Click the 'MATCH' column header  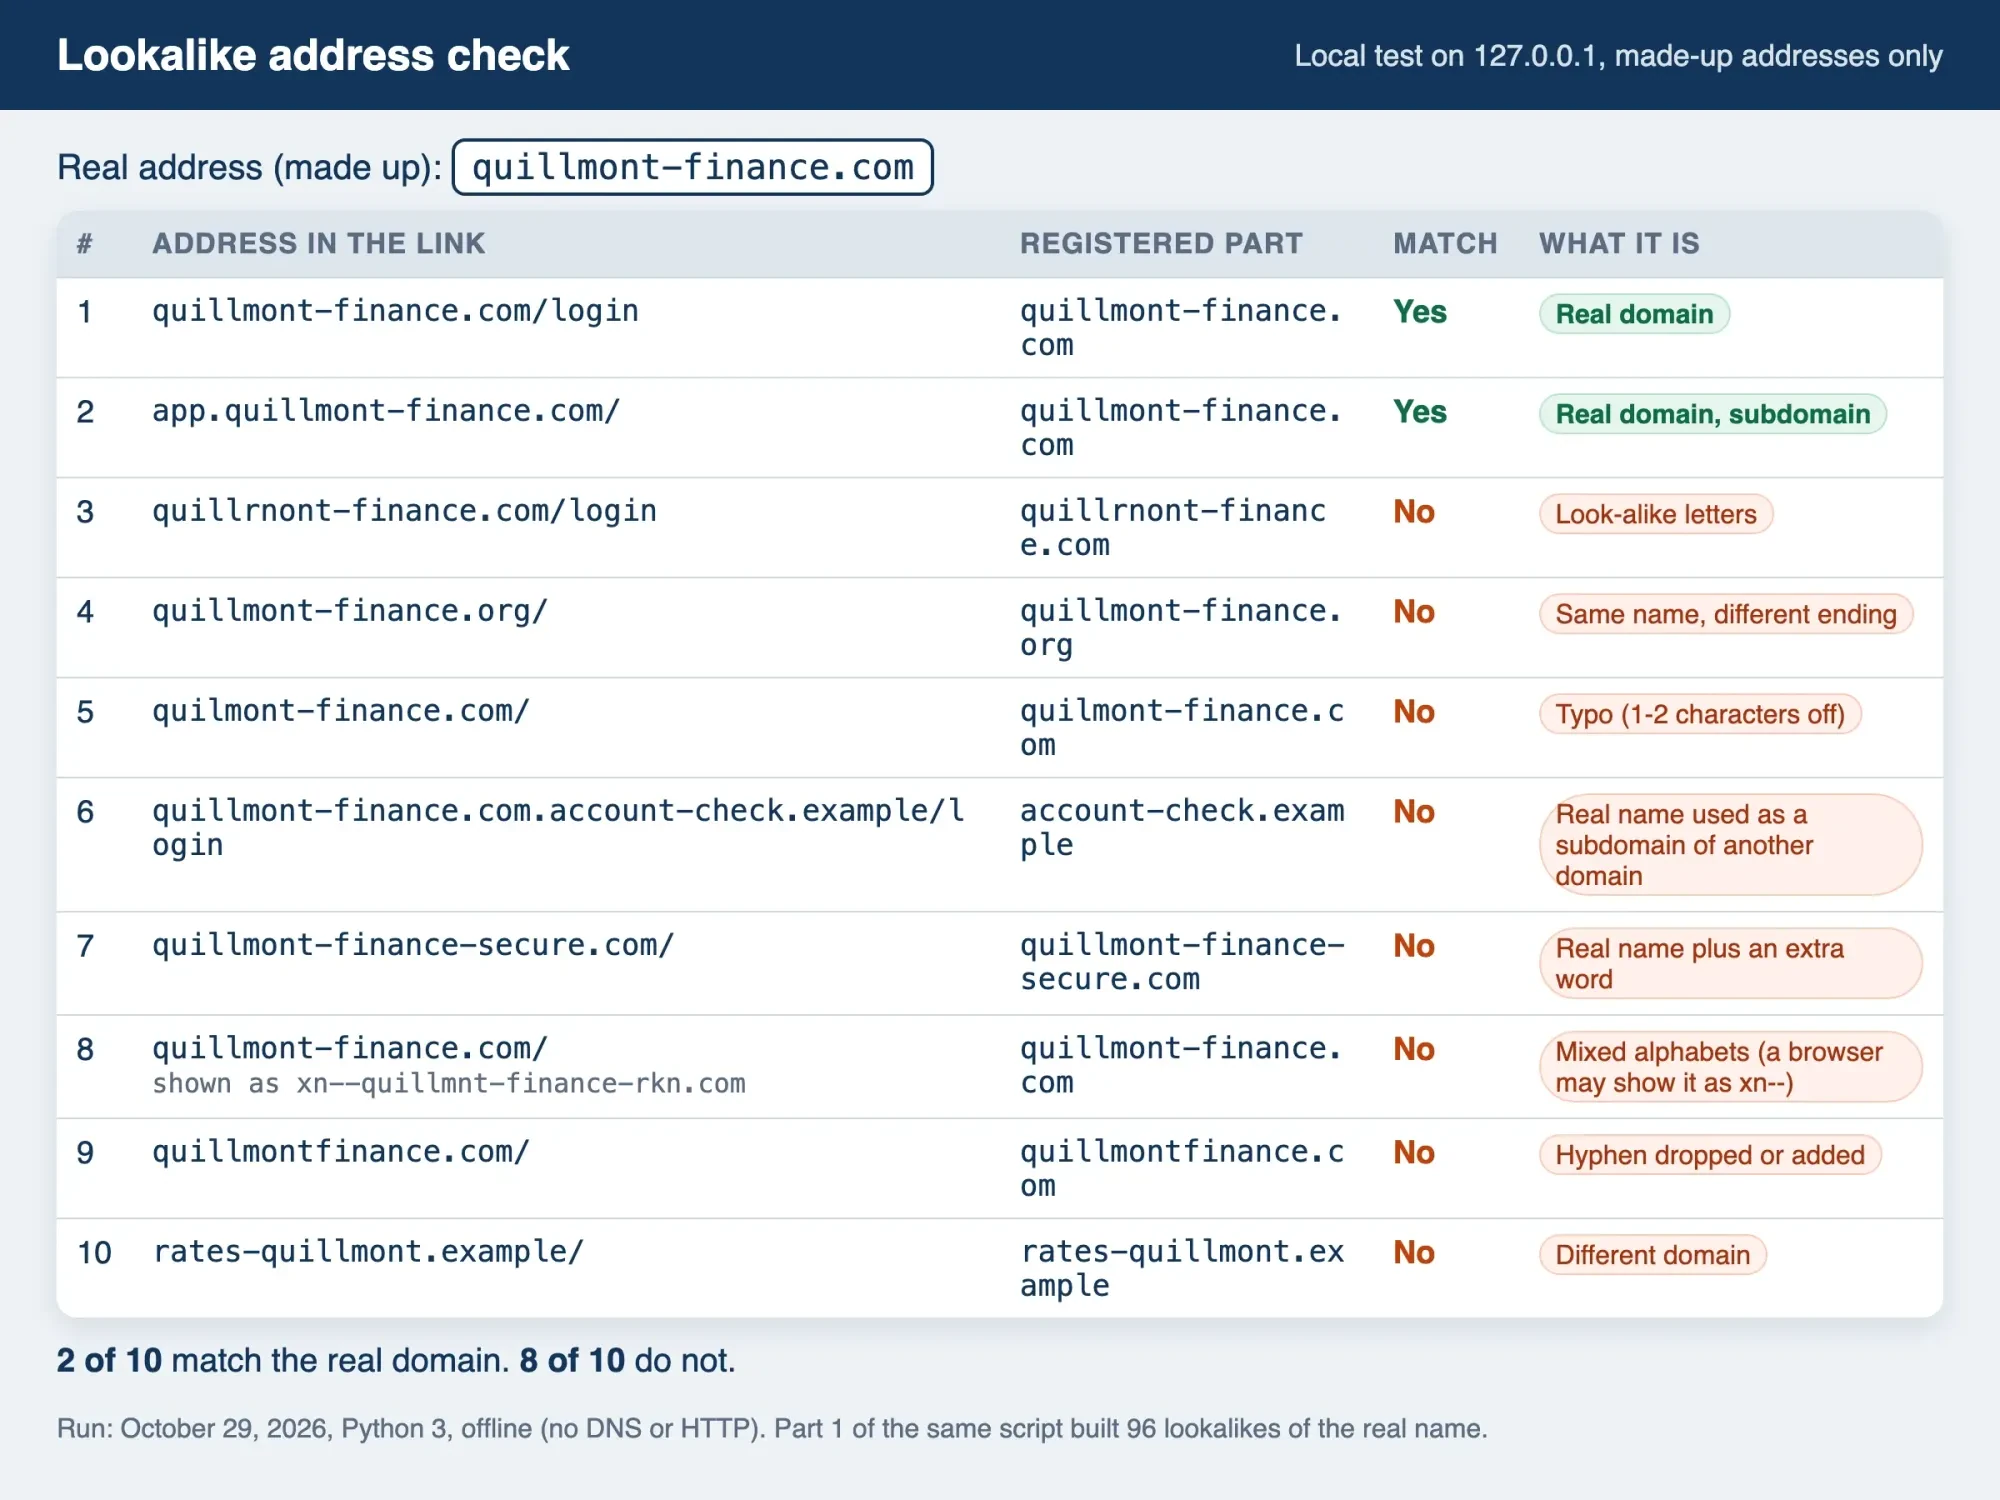(1445, 243)
